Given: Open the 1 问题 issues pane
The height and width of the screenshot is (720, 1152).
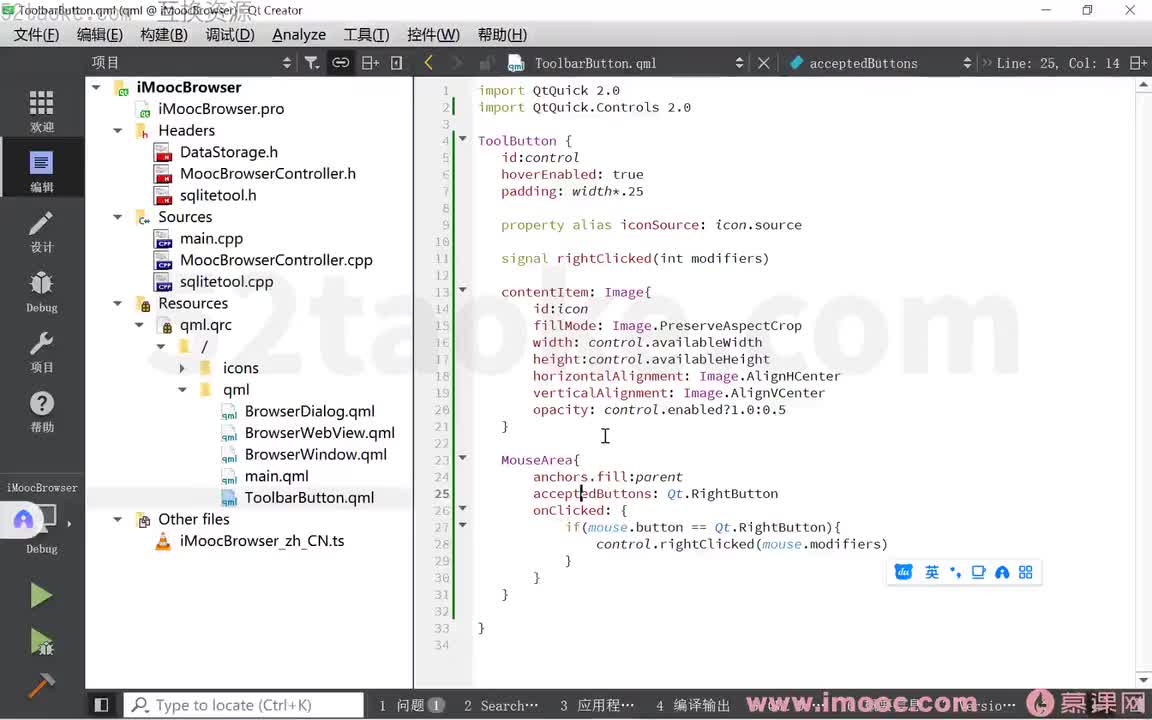Looking at the screenshot, I should pos(411,705).
